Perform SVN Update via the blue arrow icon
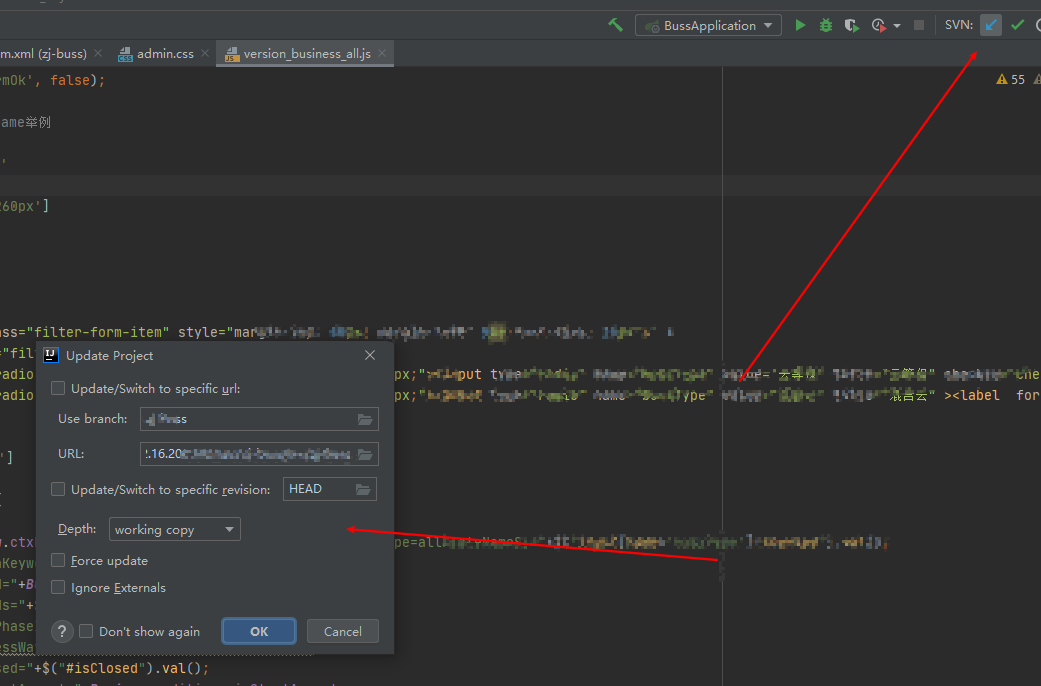Screen dimensions: 1041x686 (990, 24)
